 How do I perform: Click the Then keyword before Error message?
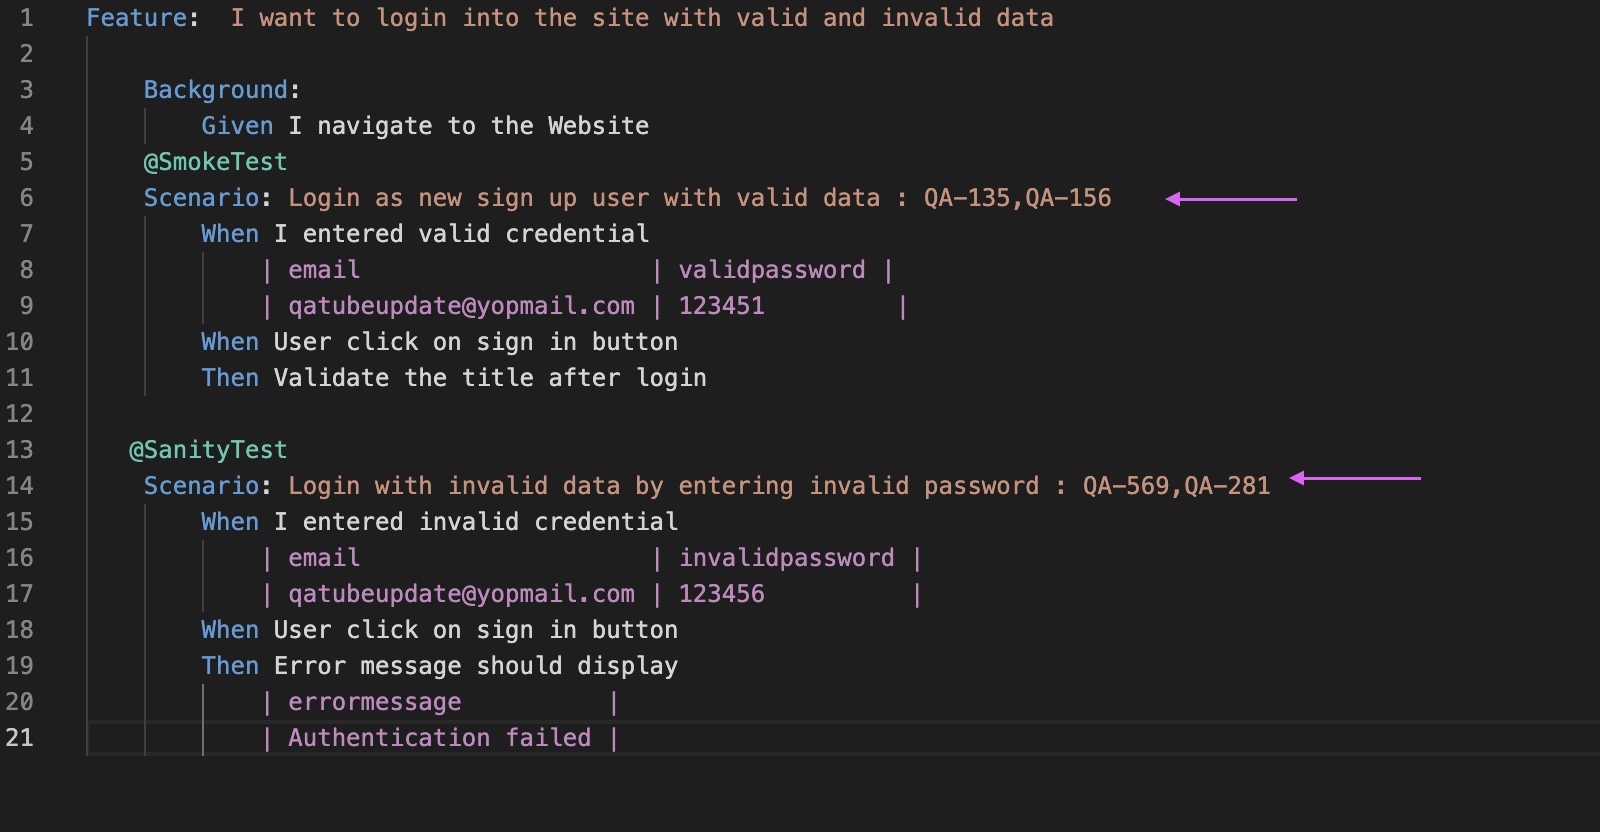(x=230, y=666)
